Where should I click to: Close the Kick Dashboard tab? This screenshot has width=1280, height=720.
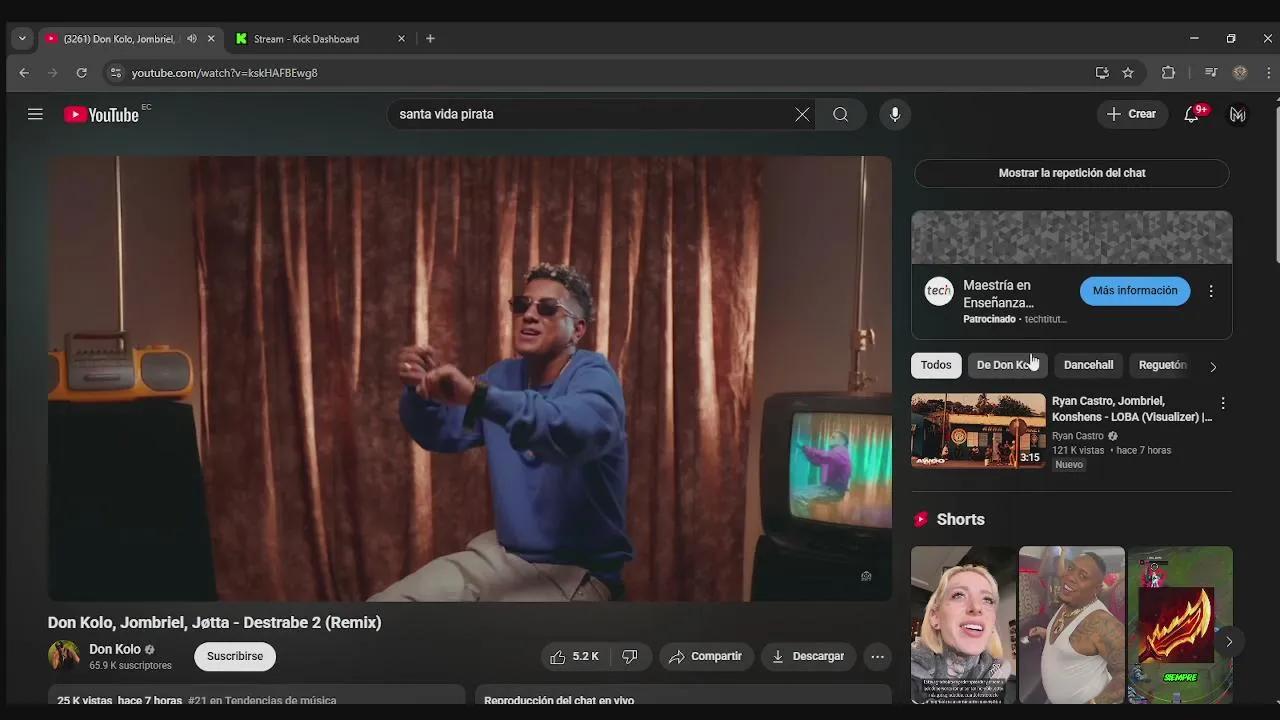(401, 39)
